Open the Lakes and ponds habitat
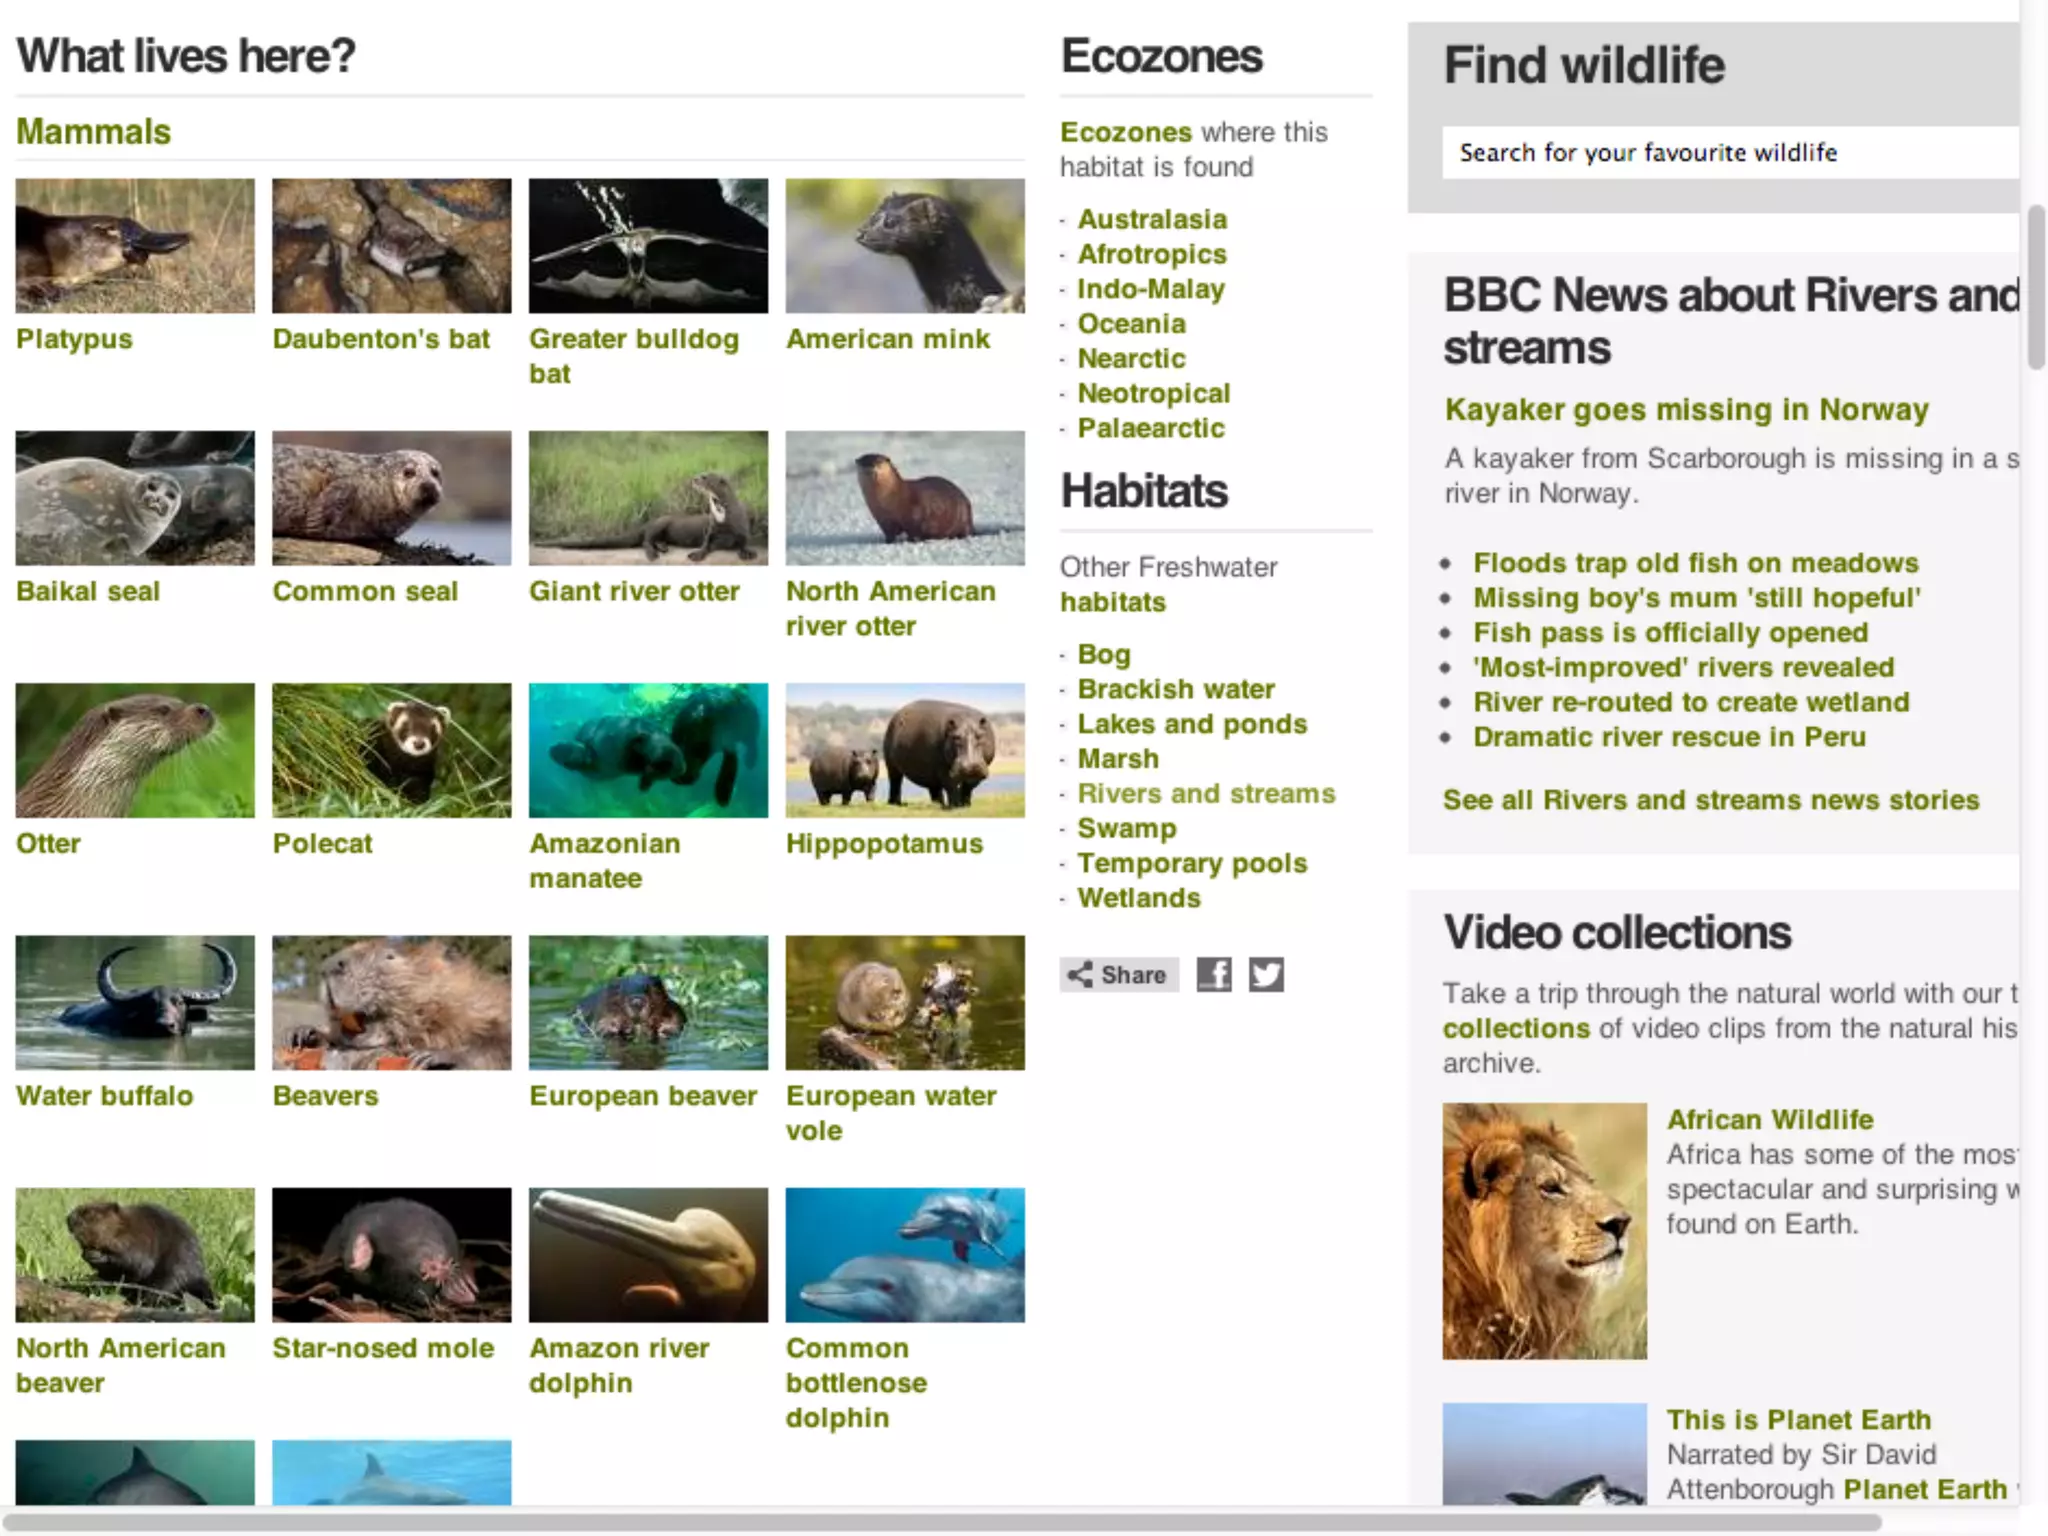The height and width of the screenshot is (1536, 2048). tap(1192, 724)
